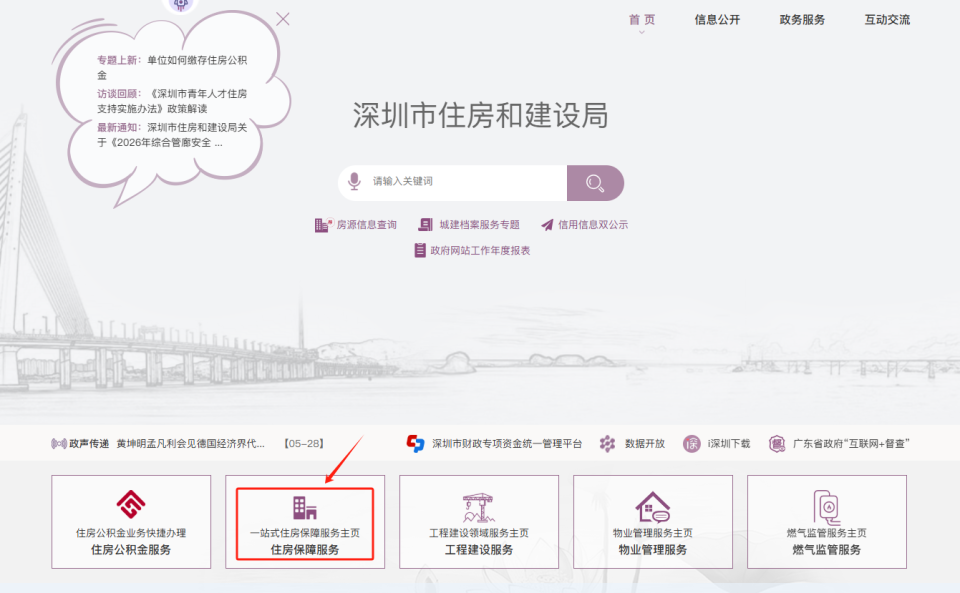Open bubble notice about 2026年综合管廊安全

173,135
